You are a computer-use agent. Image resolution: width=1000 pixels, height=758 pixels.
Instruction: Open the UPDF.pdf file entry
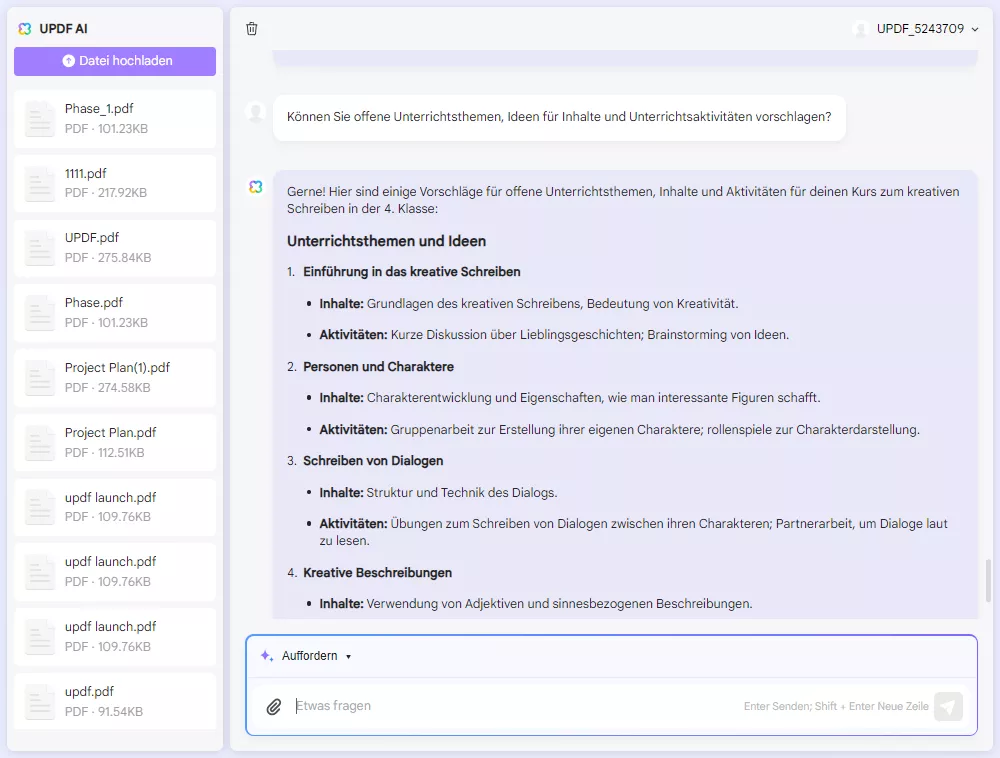coord(114,246)
